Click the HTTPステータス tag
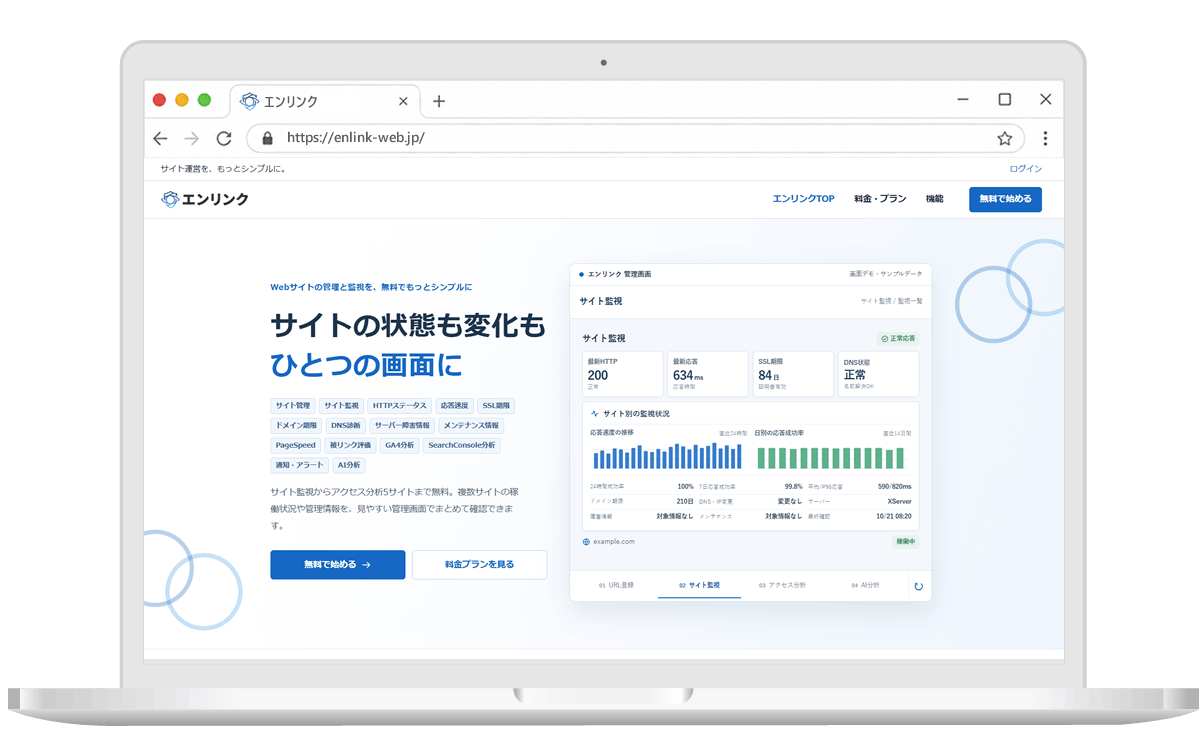Screen dimensions: 1200x750 click(399, 406)
